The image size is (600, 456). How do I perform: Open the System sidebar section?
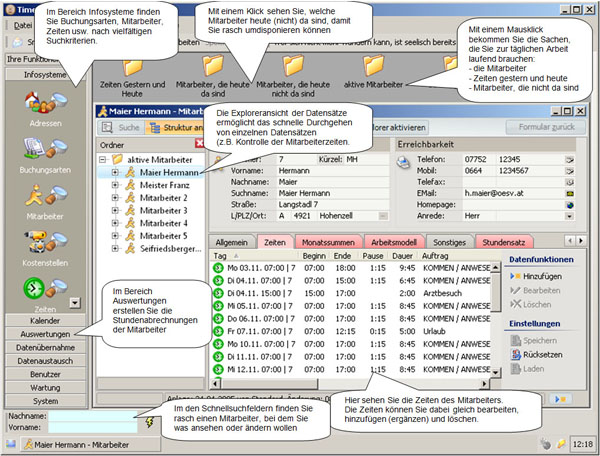45,401
